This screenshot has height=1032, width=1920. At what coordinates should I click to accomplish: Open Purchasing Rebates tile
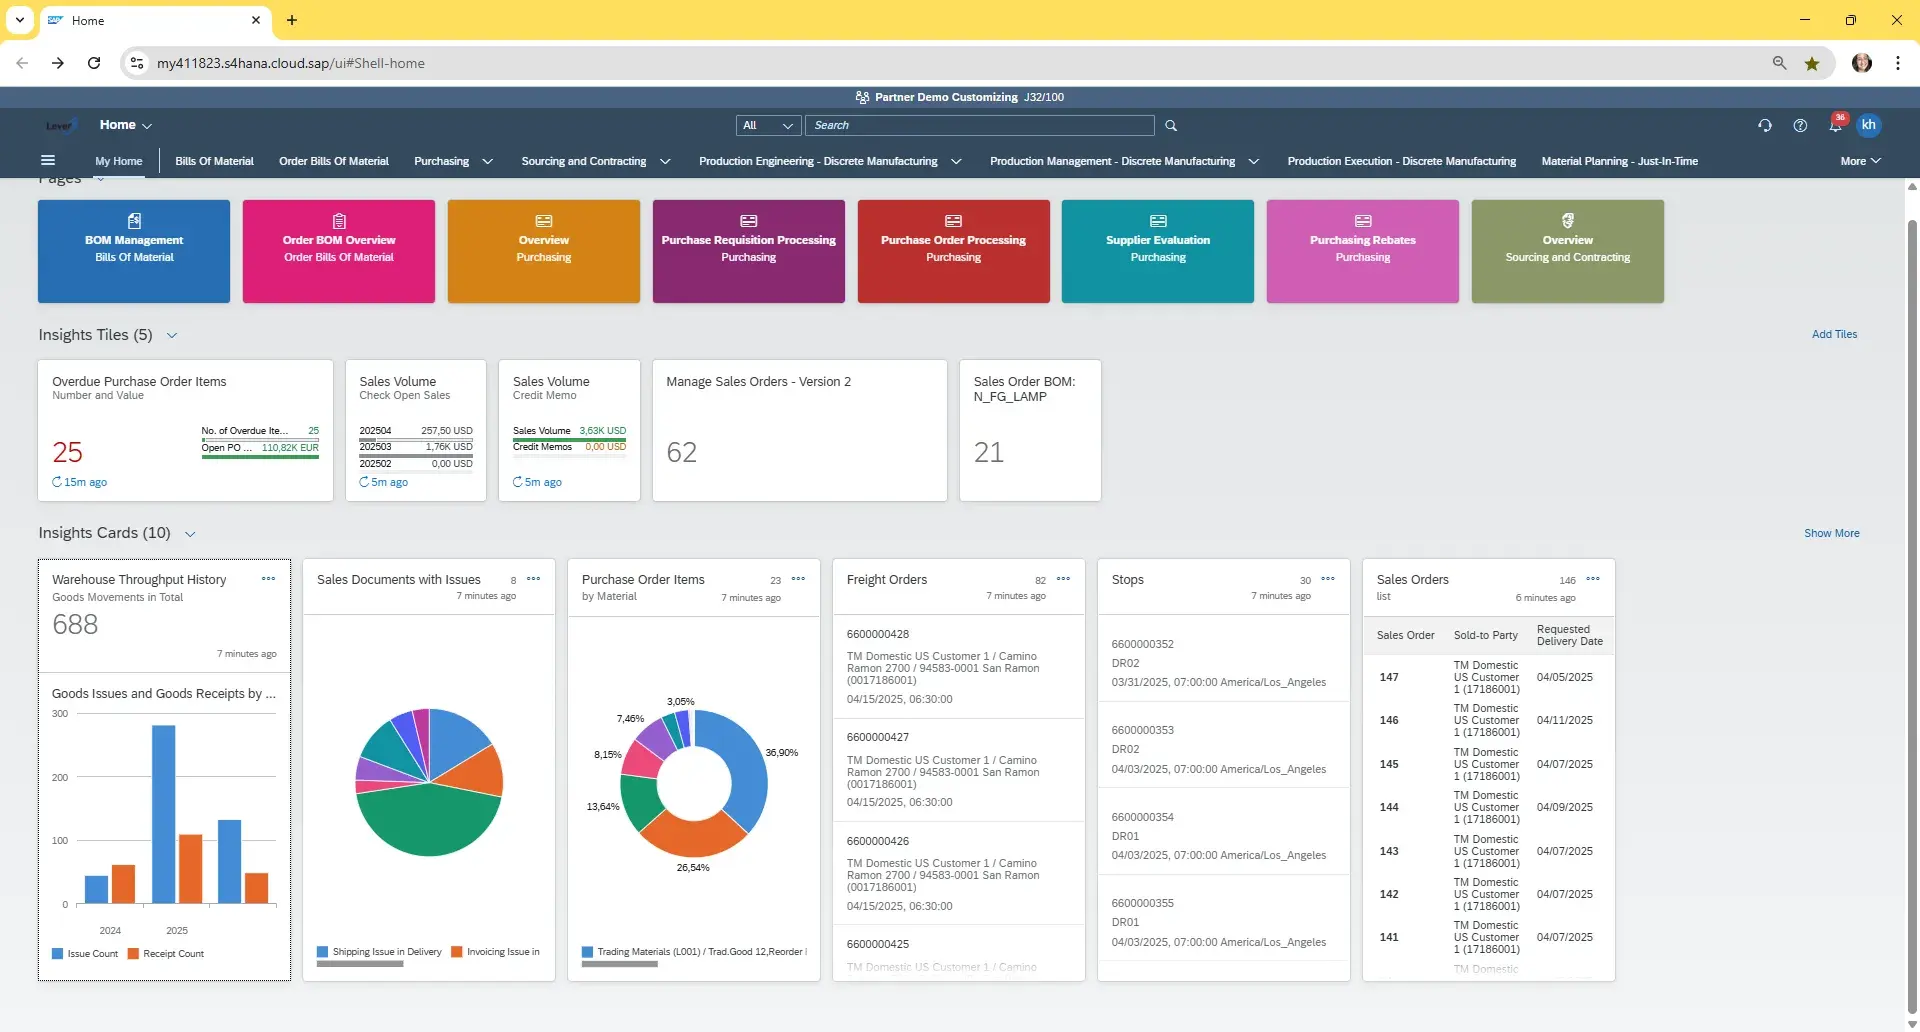pos(1363,251)
